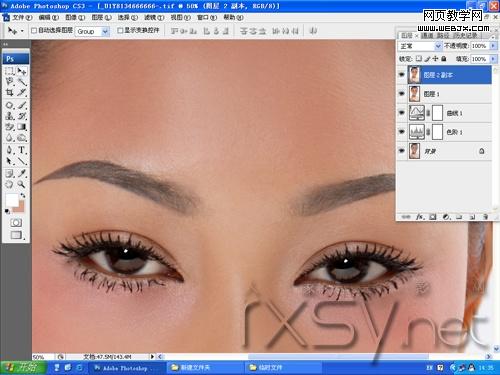This screenshot has width=500, height=375.
Task: Open the layer blend mode dropdown
Action: (438, 46)
